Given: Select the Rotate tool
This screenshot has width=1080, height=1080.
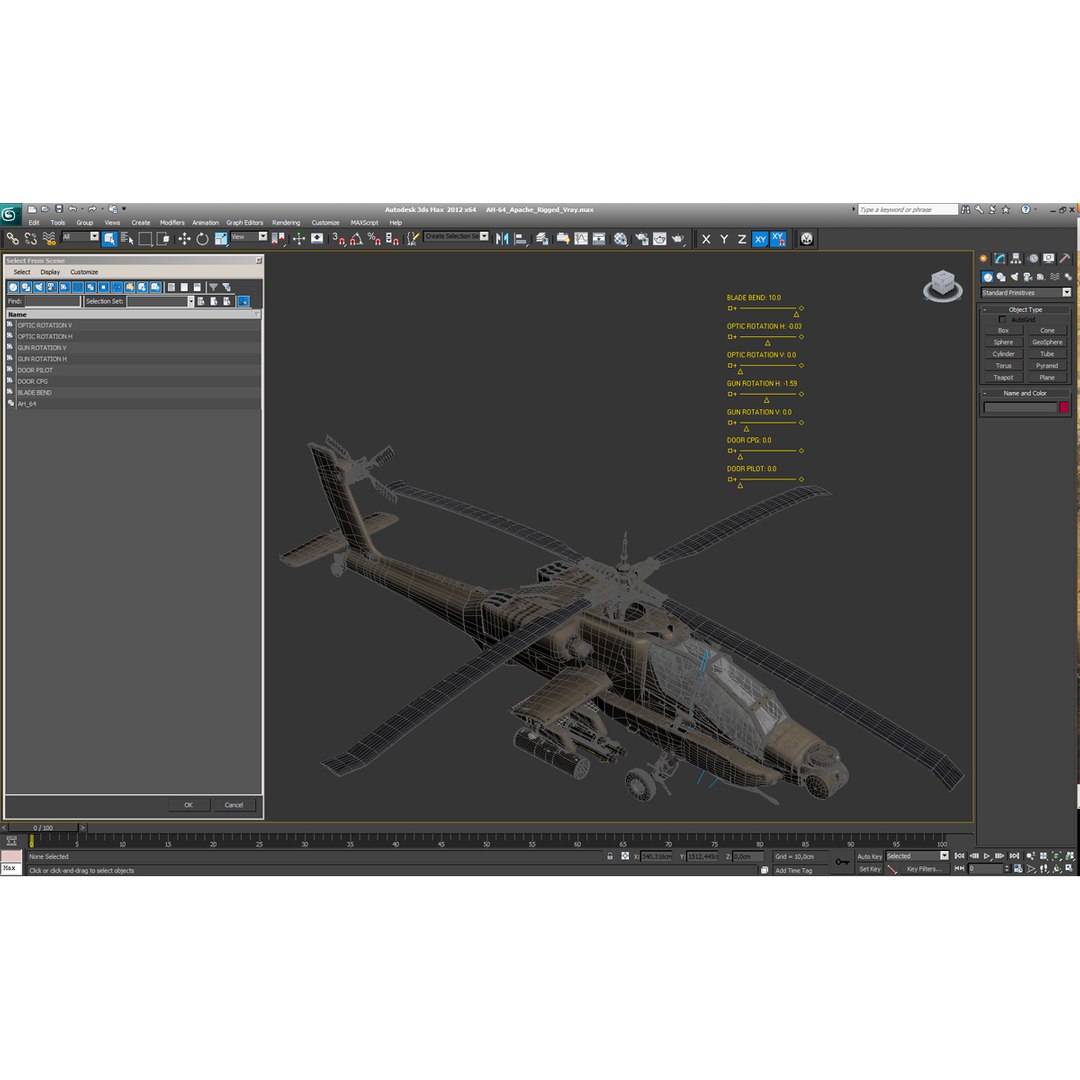Looking at the screenshot, I should [202, 239].
